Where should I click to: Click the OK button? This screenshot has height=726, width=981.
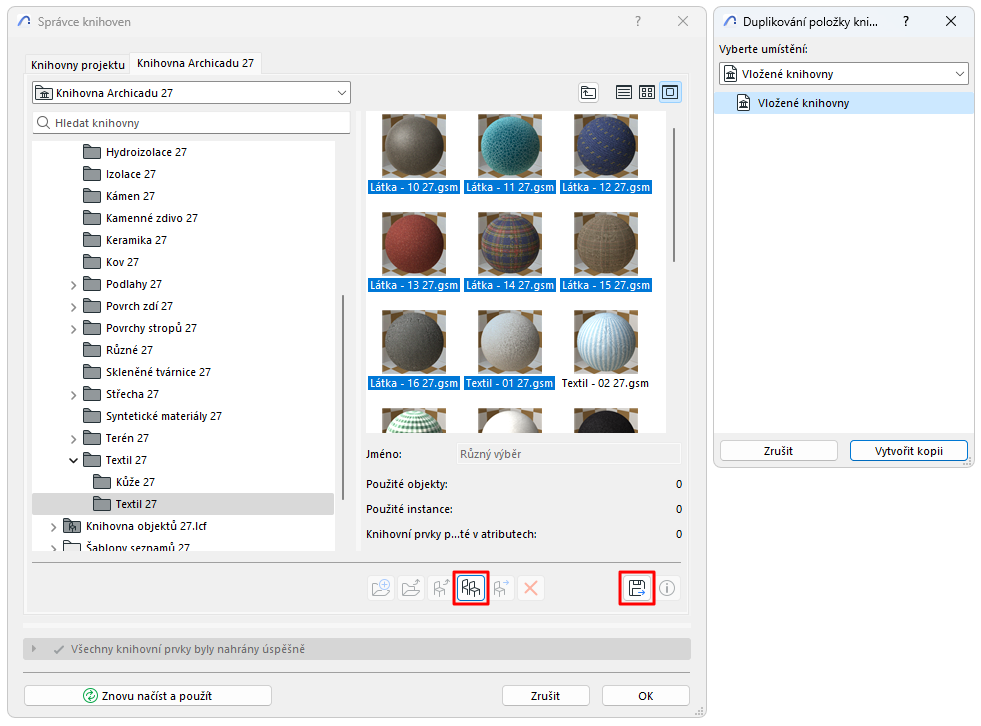tap(646, 696)
